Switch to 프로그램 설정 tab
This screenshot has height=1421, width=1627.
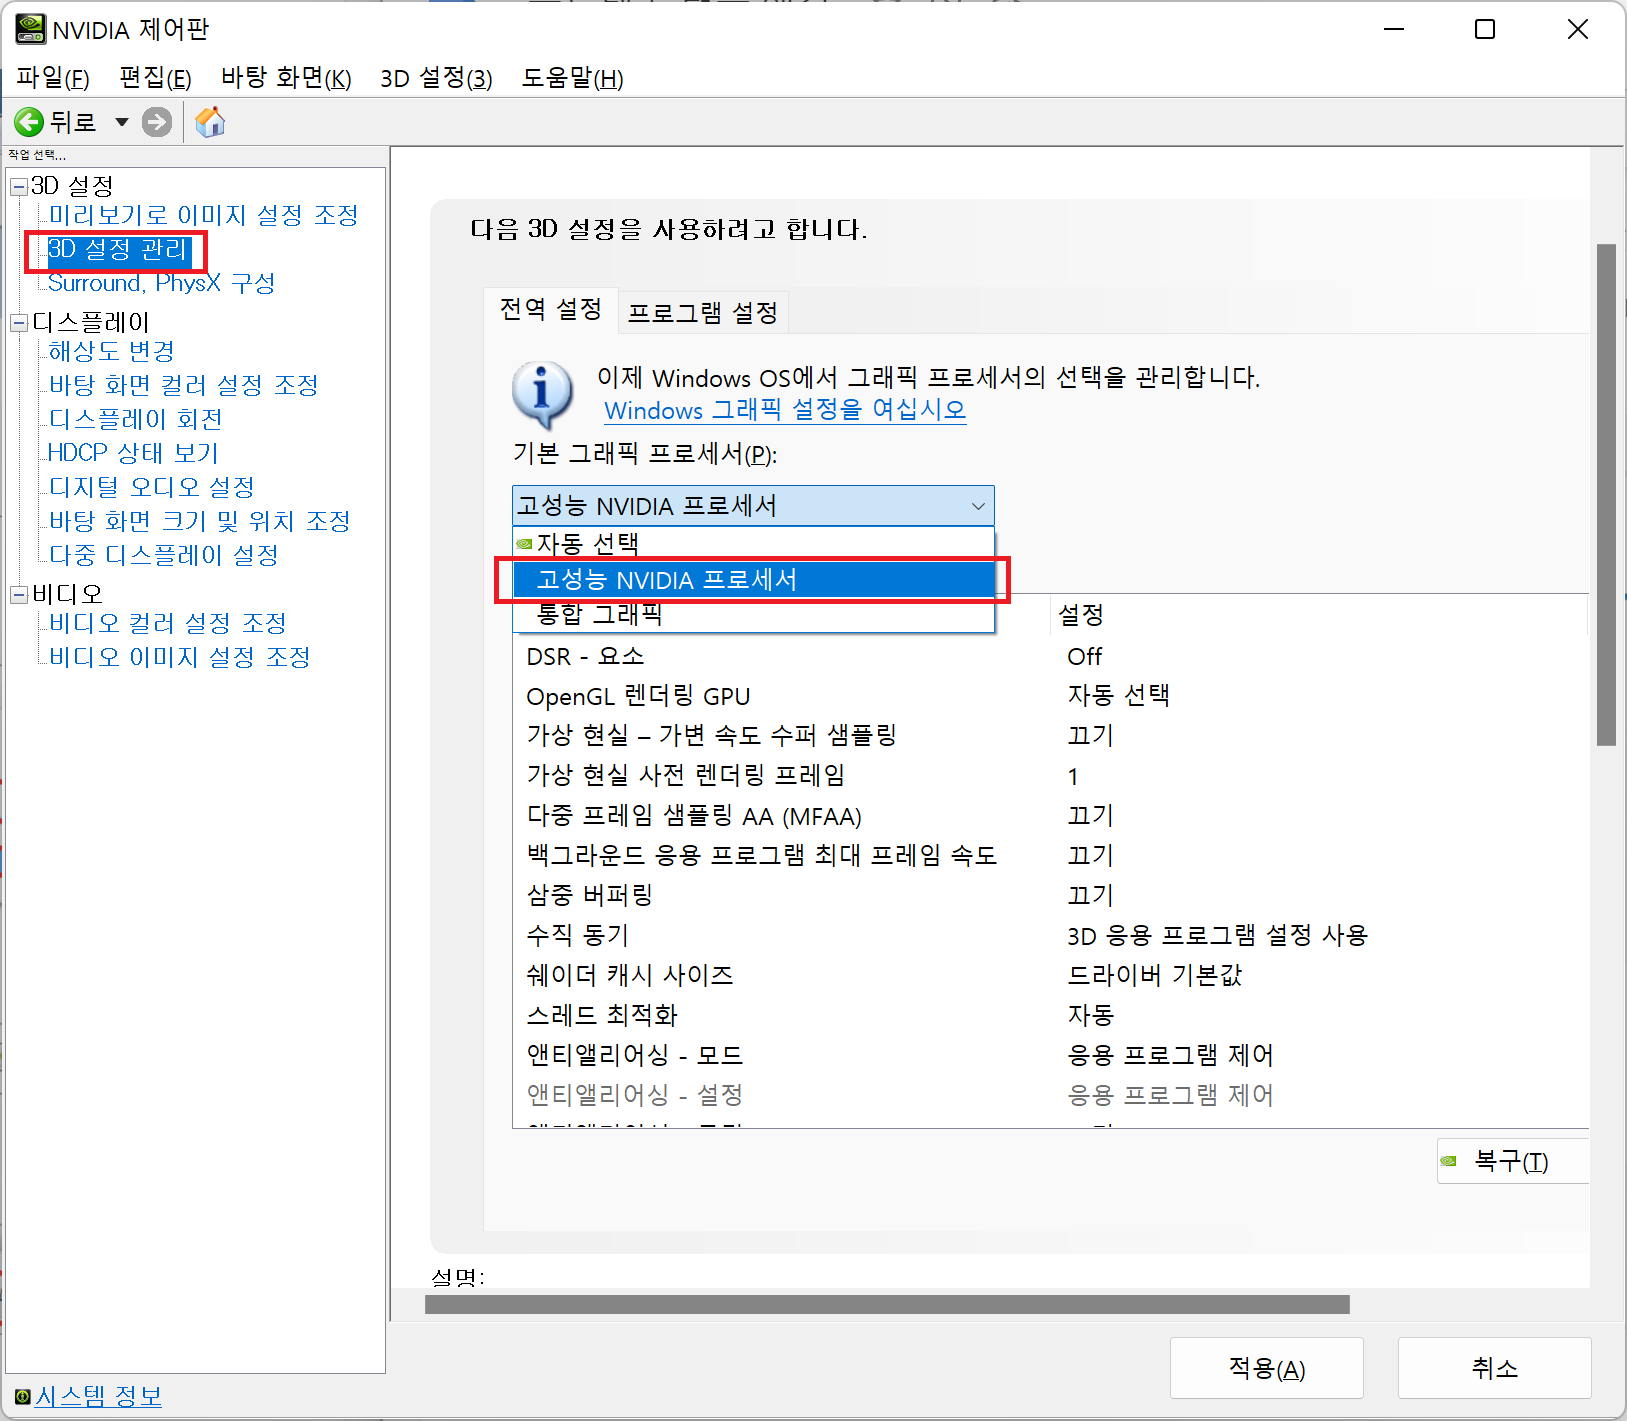[x=703, y=313]
